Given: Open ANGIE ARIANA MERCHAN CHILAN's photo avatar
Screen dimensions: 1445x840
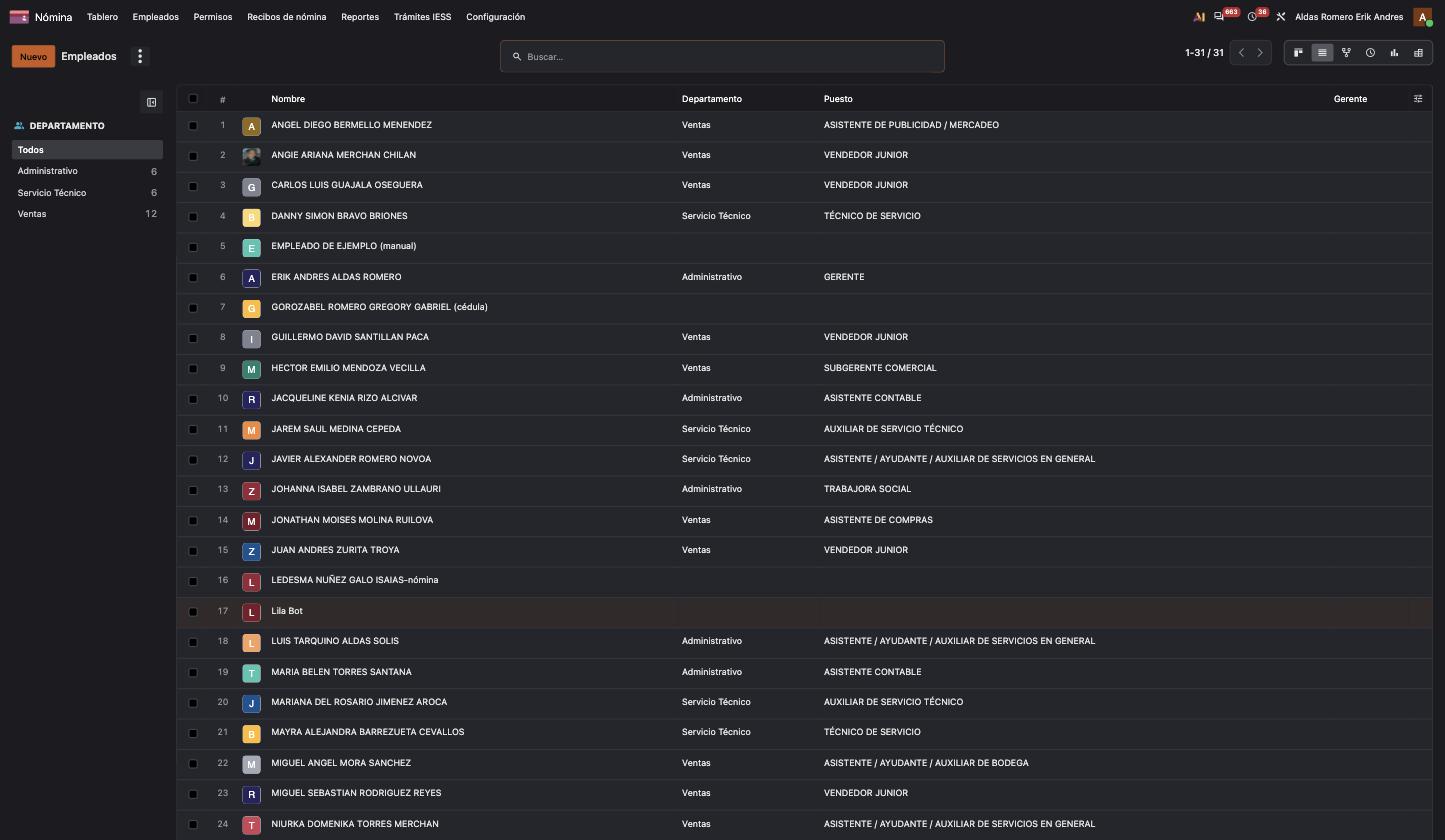Looking at the screenshot, I should tap(251, 156).
